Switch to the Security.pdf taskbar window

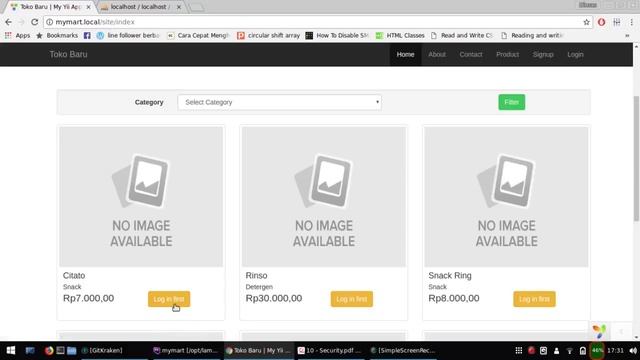(x=330, y=350)
